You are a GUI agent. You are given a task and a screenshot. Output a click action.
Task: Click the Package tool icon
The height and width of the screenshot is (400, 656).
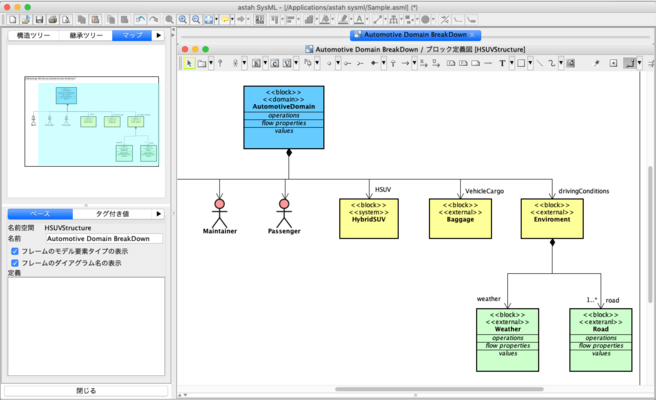pos(203,63)
